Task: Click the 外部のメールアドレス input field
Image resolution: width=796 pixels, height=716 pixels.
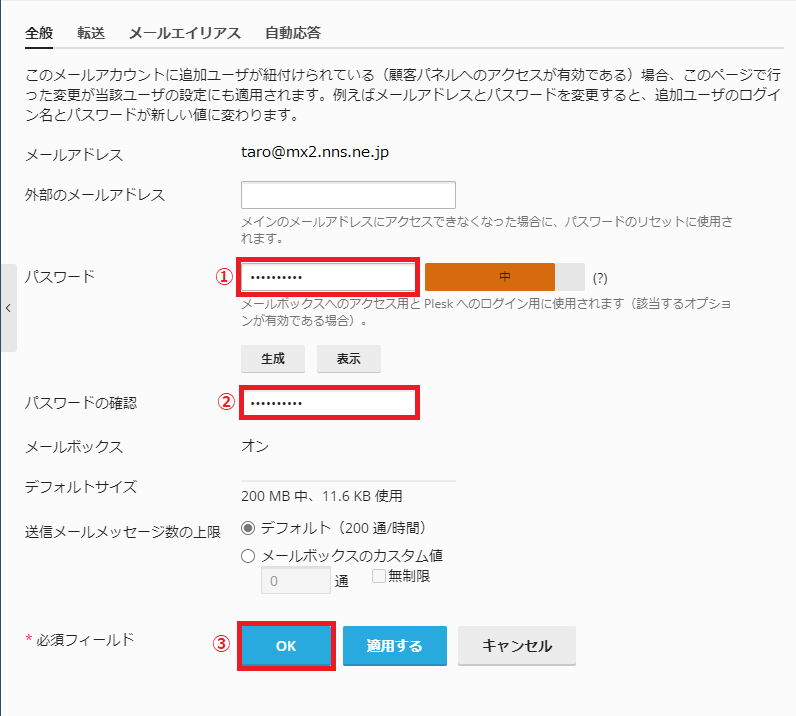Action: click(348, 195)
